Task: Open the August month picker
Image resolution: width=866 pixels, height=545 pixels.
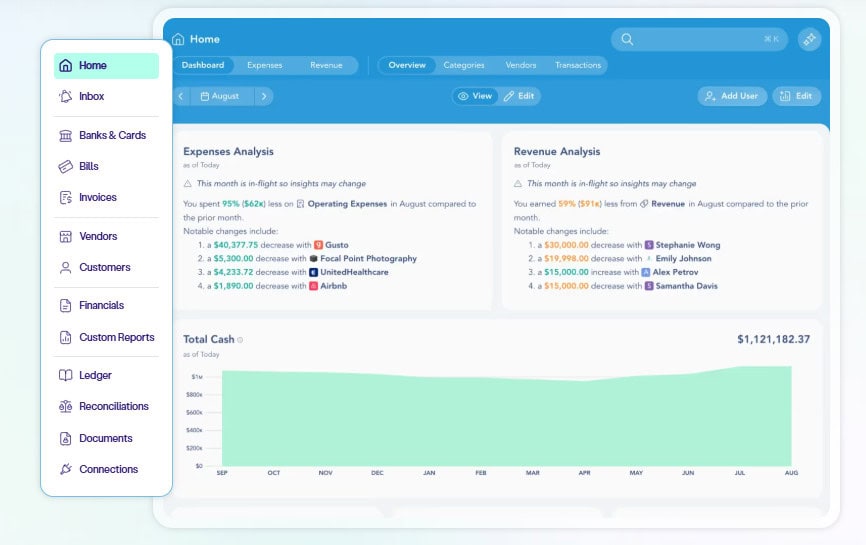Action: point(220,96)
